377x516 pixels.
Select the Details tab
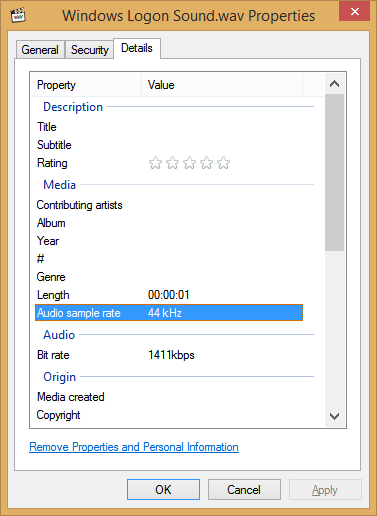(137, 48)
